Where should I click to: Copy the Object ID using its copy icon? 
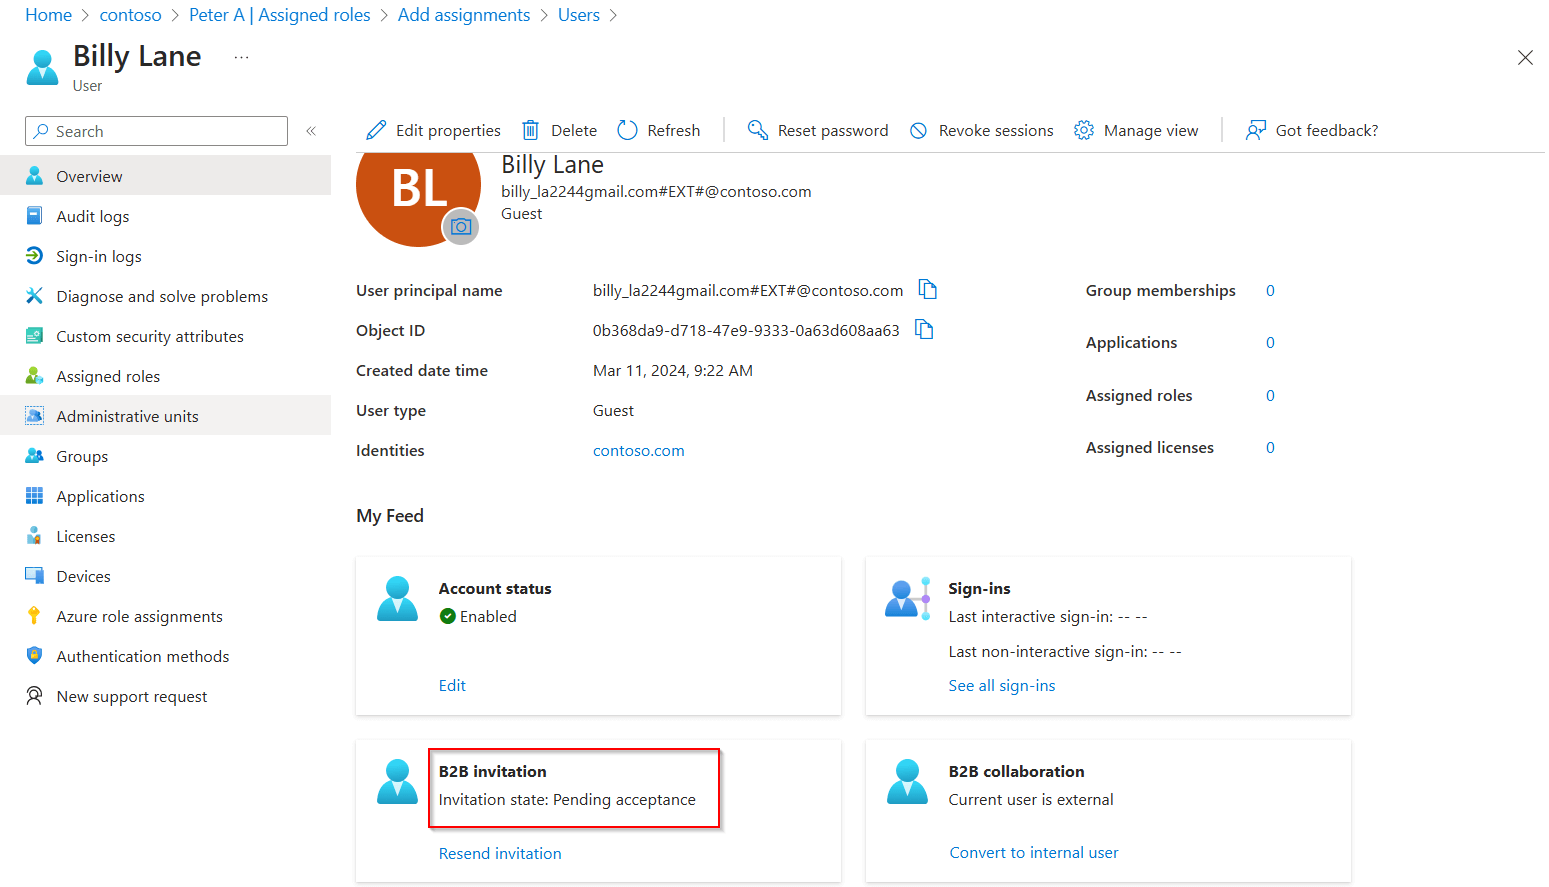[x=924, y=329]
